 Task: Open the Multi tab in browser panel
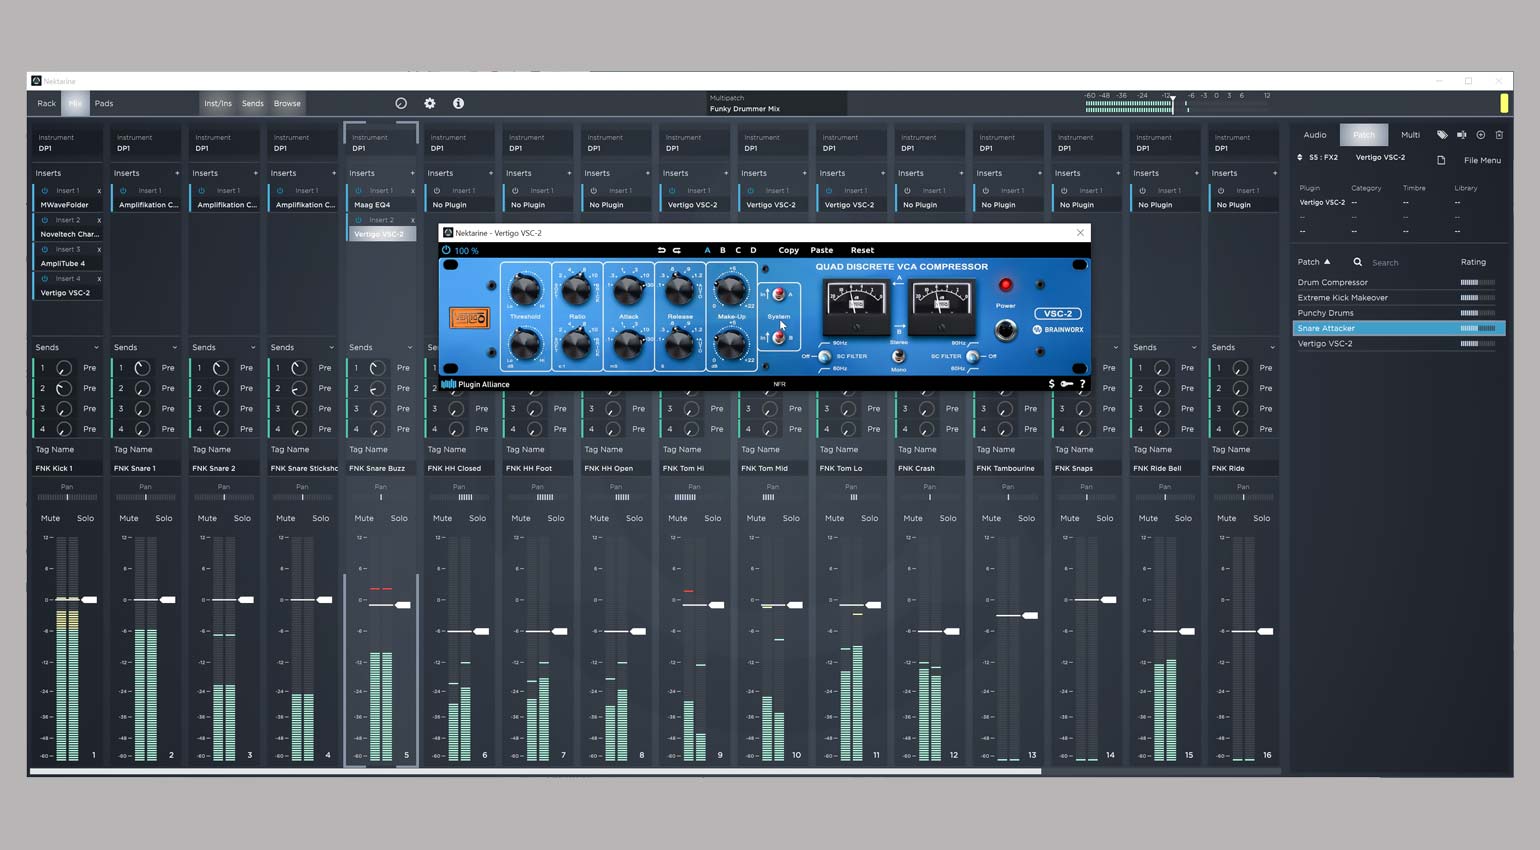click(x=1410, y=135)
